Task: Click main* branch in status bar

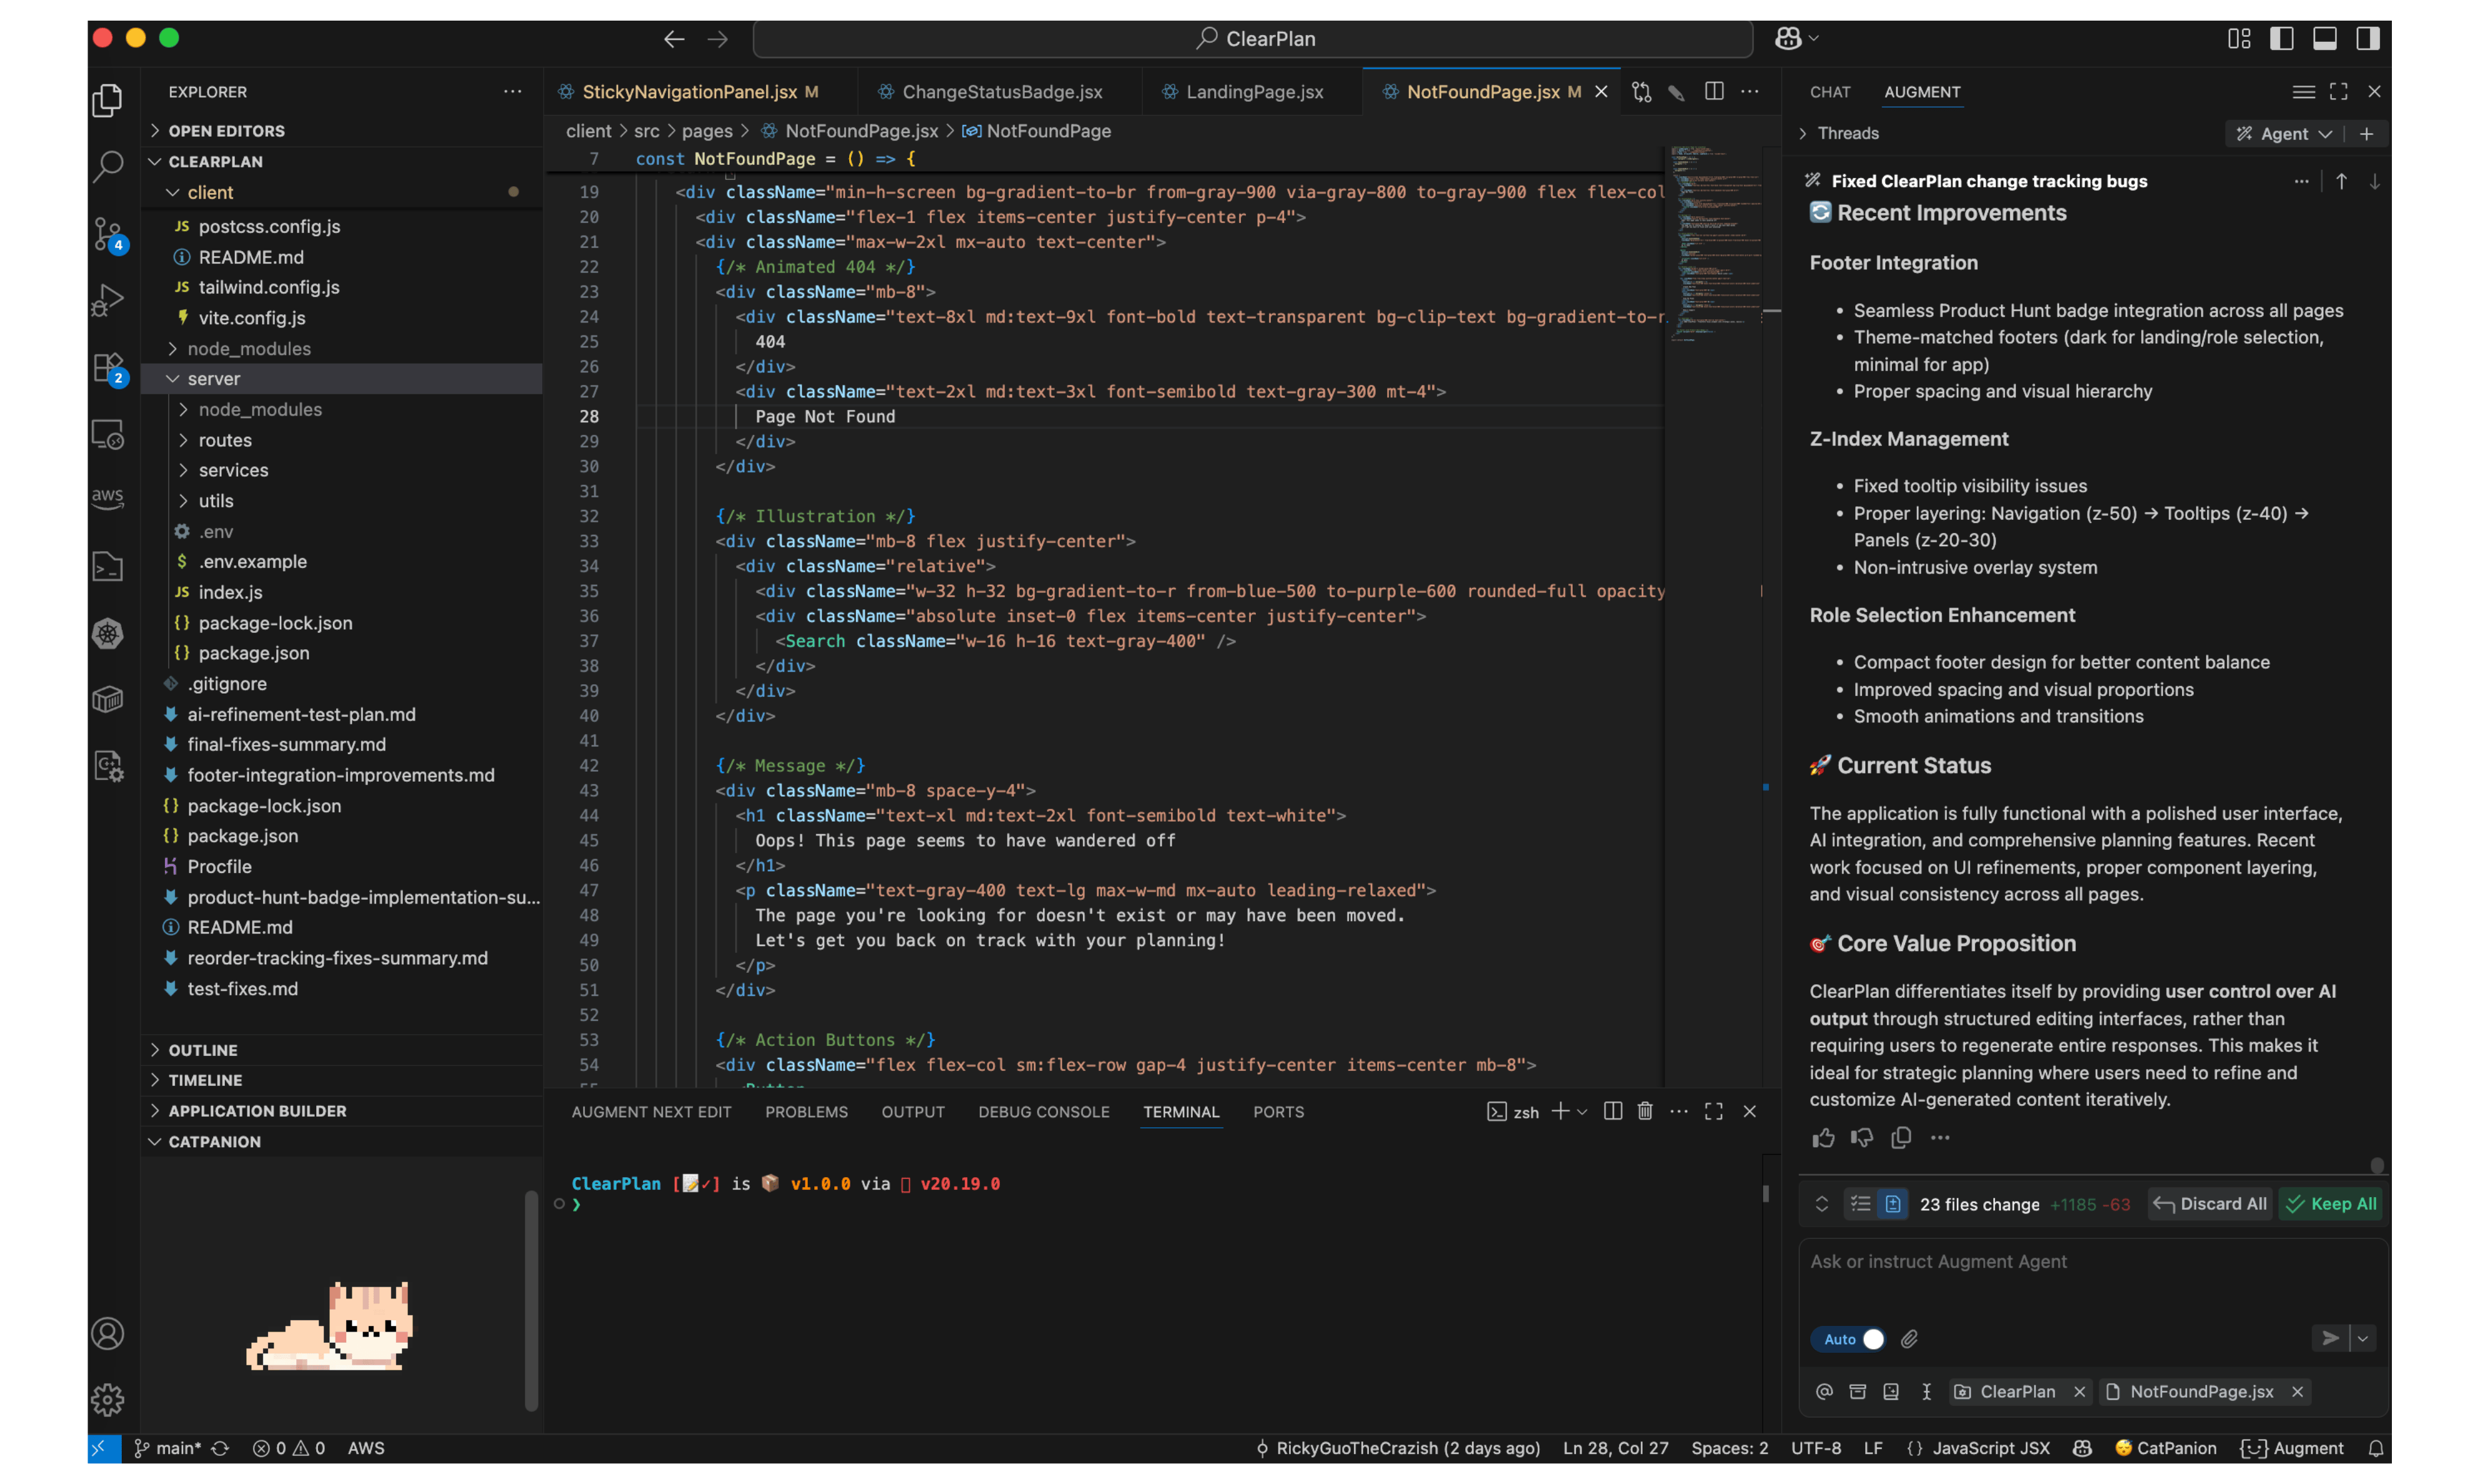Action: click(168, 1448)
